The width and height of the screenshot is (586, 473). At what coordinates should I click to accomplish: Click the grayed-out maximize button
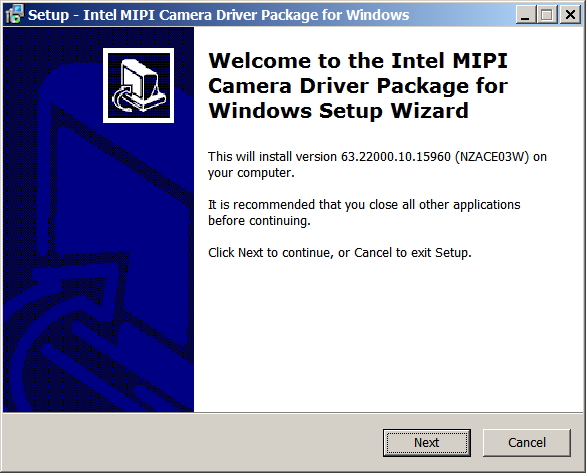pos(547,15)
